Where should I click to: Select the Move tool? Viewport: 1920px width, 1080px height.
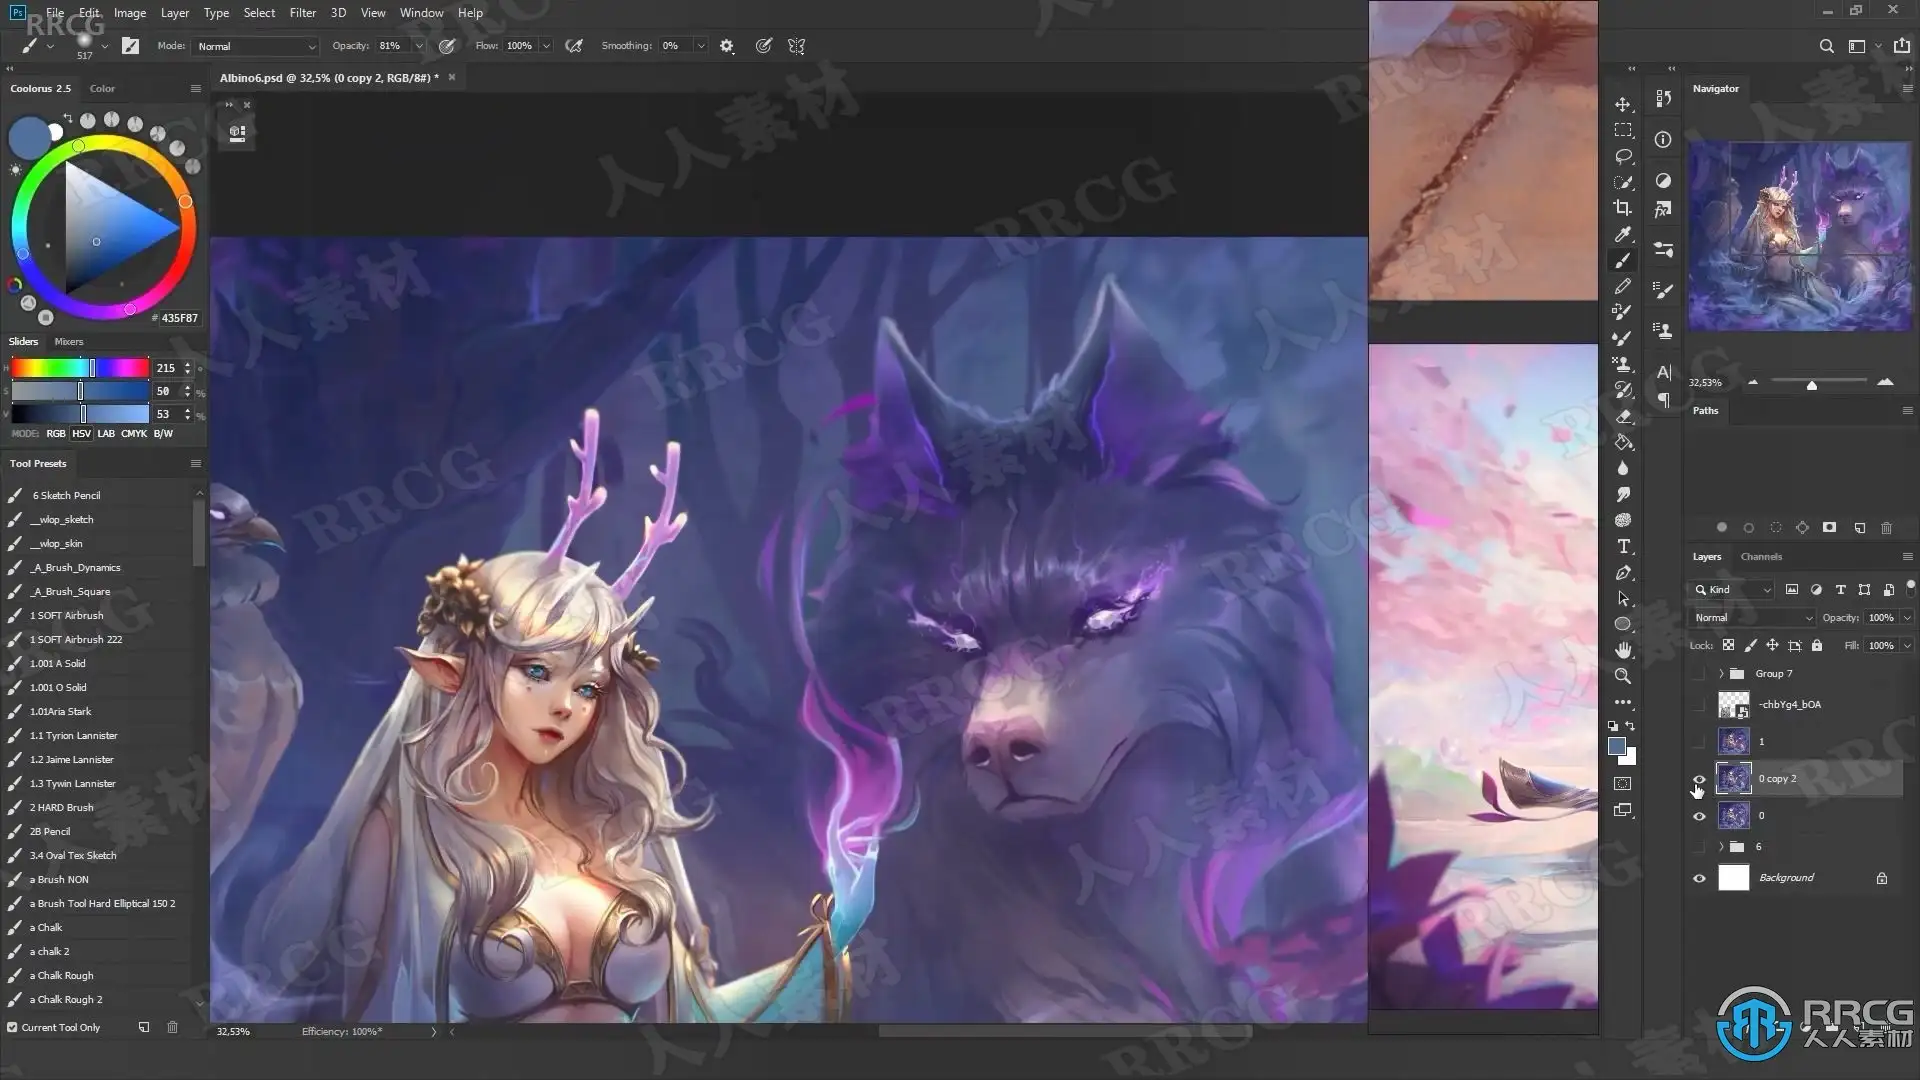1623,105
